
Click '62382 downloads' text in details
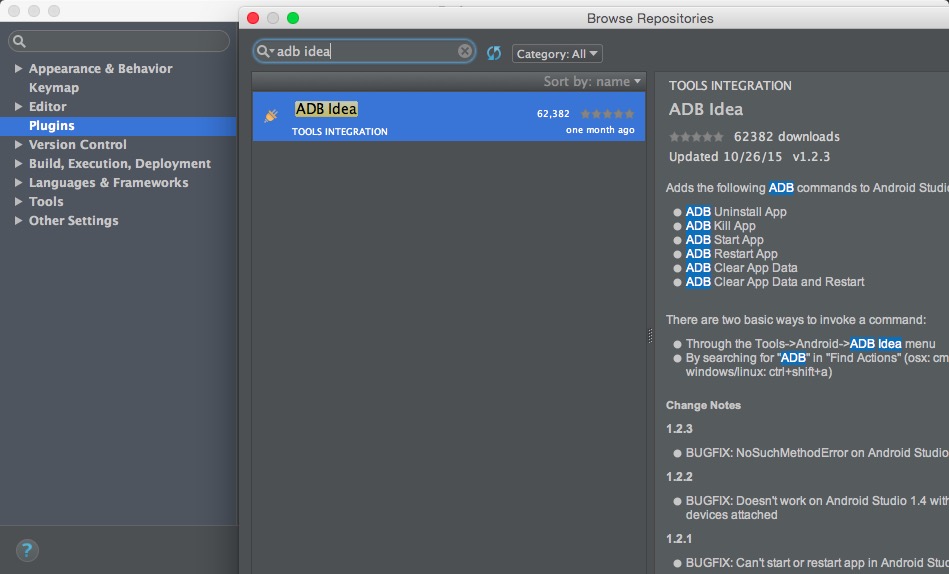[x=786, y=137]
